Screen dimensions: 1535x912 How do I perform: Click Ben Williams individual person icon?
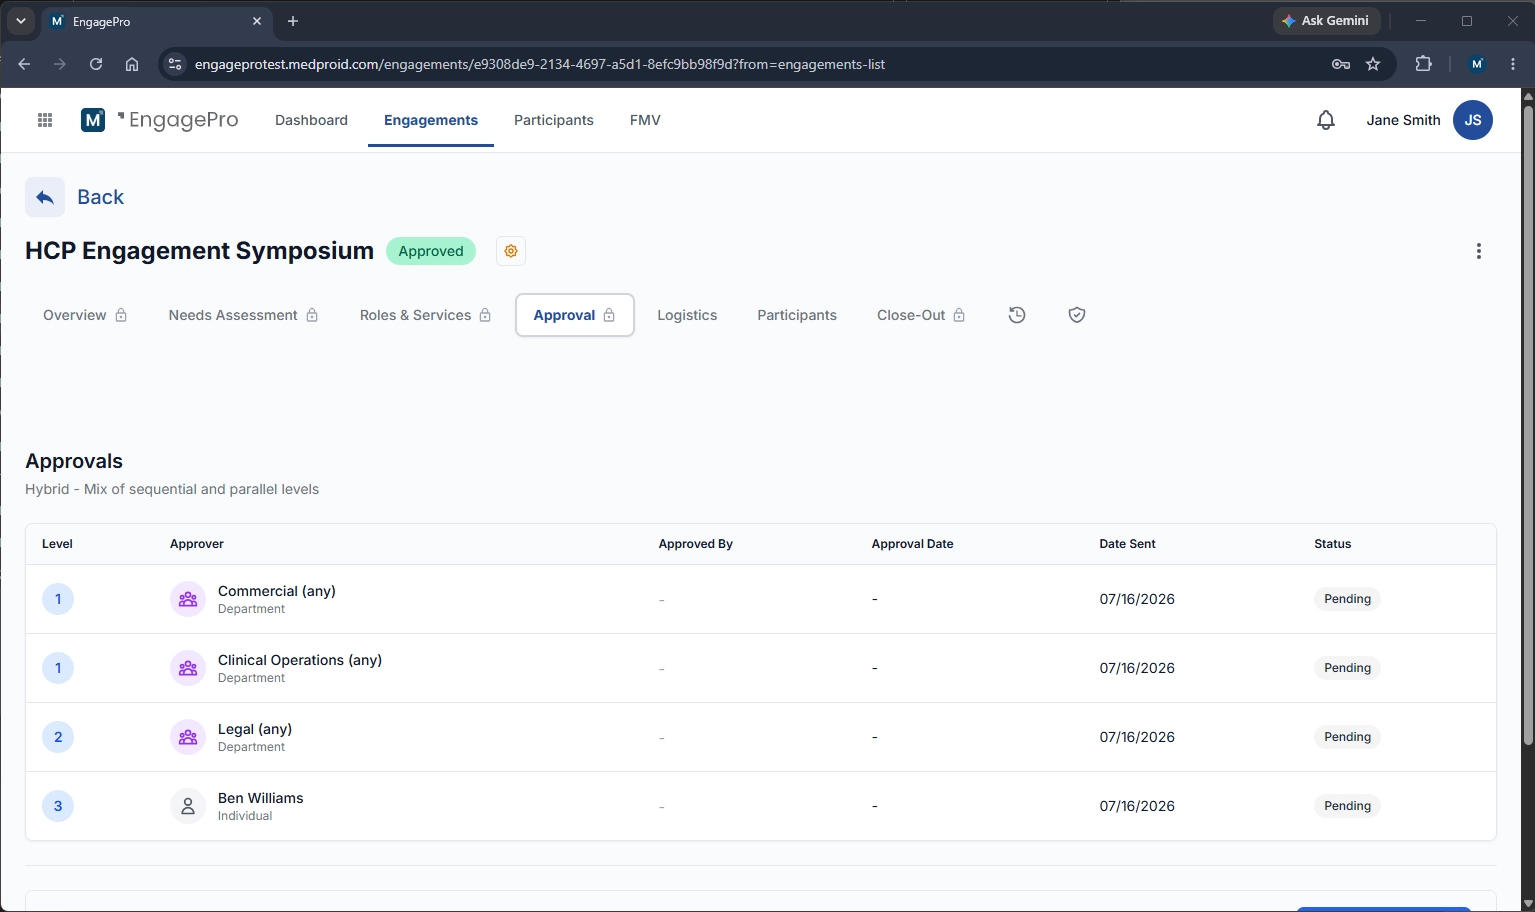click(188, 806)
